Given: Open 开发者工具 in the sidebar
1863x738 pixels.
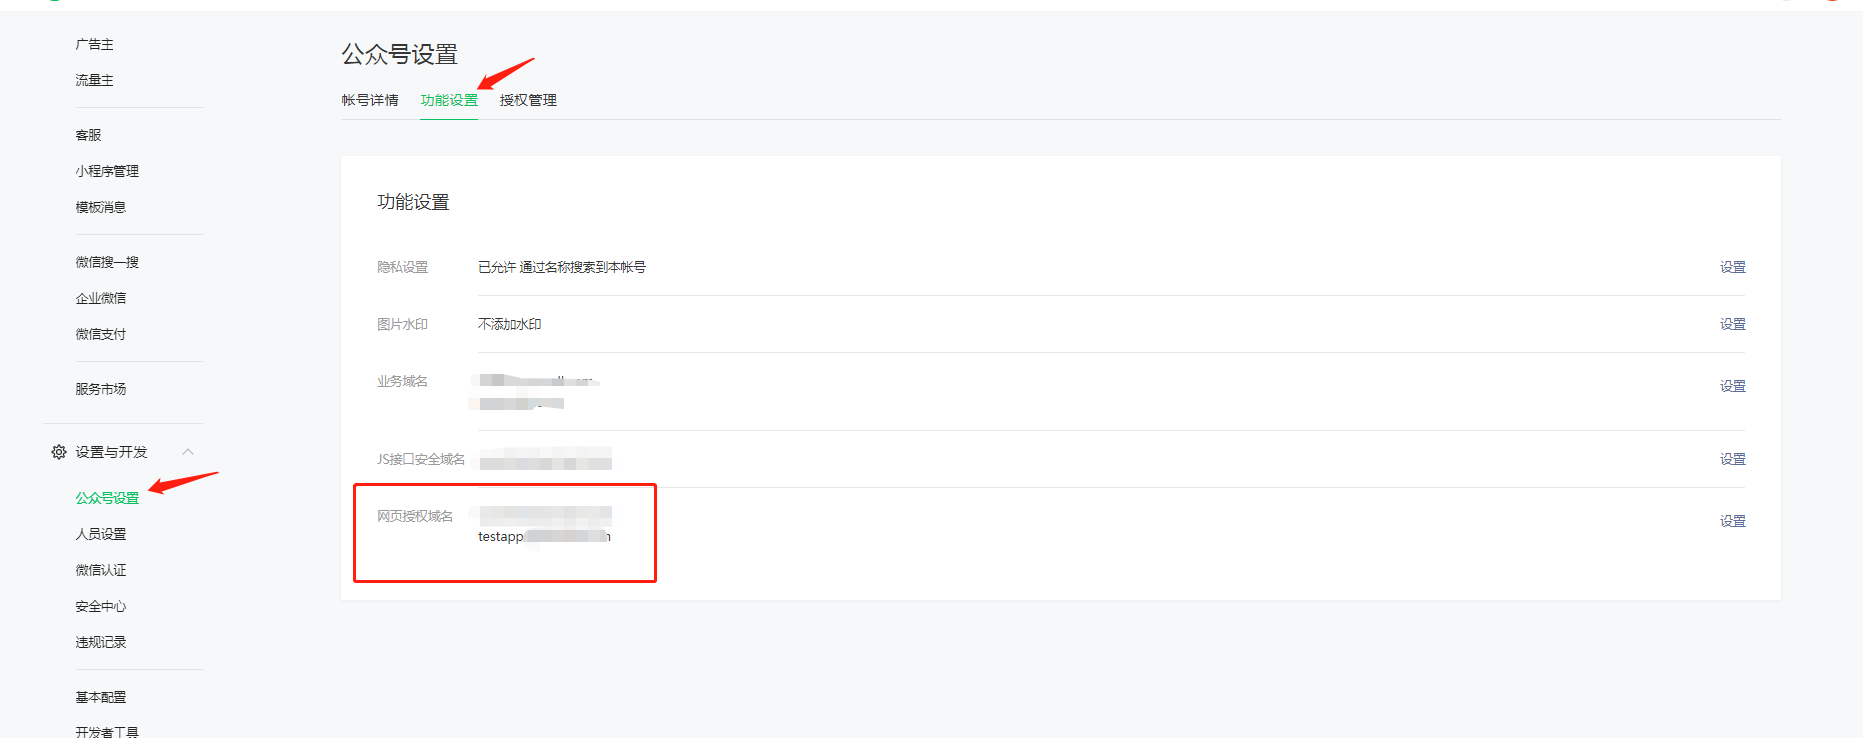Looking at the screenshot, I should [x=107, y=732].
